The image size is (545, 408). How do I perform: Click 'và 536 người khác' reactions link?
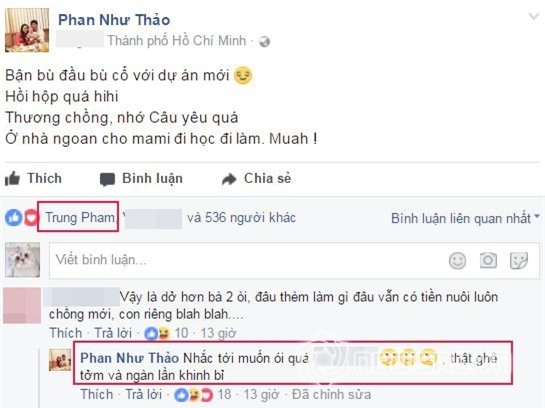click(241, 218)
